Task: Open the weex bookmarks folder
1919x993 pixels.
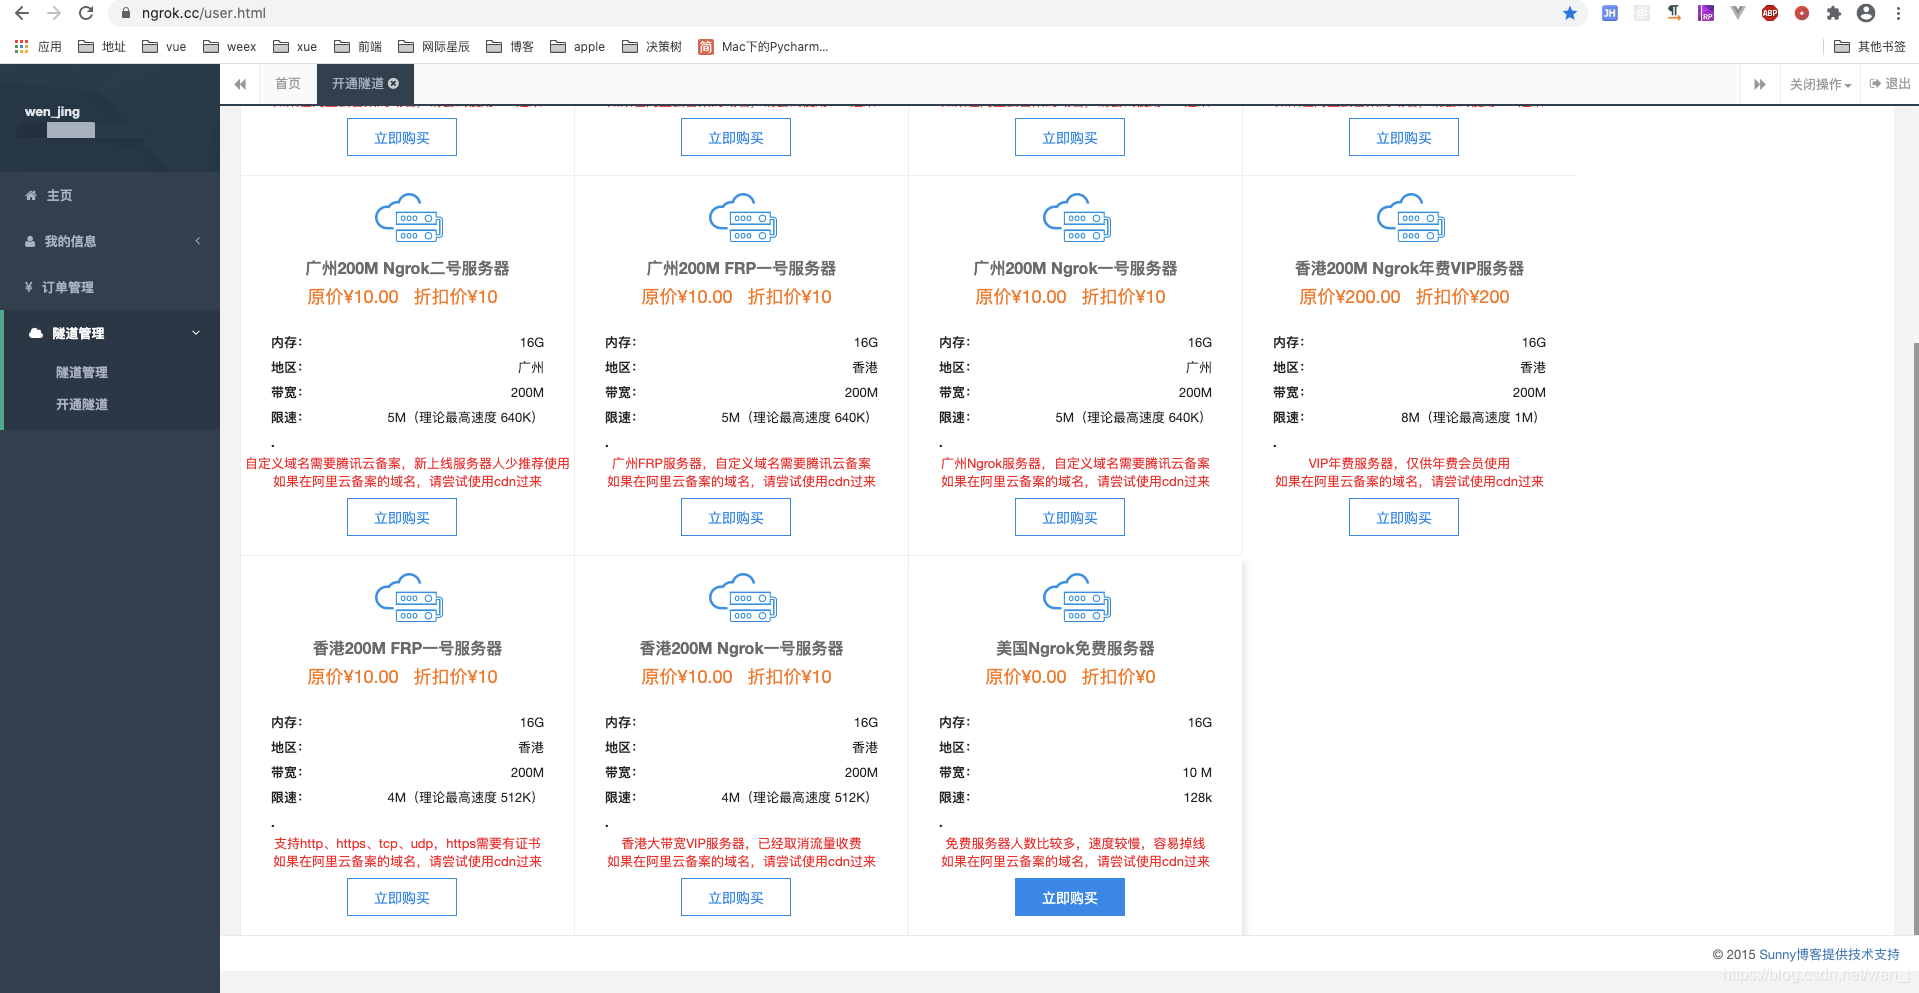Action: click(x=229, y=47)
